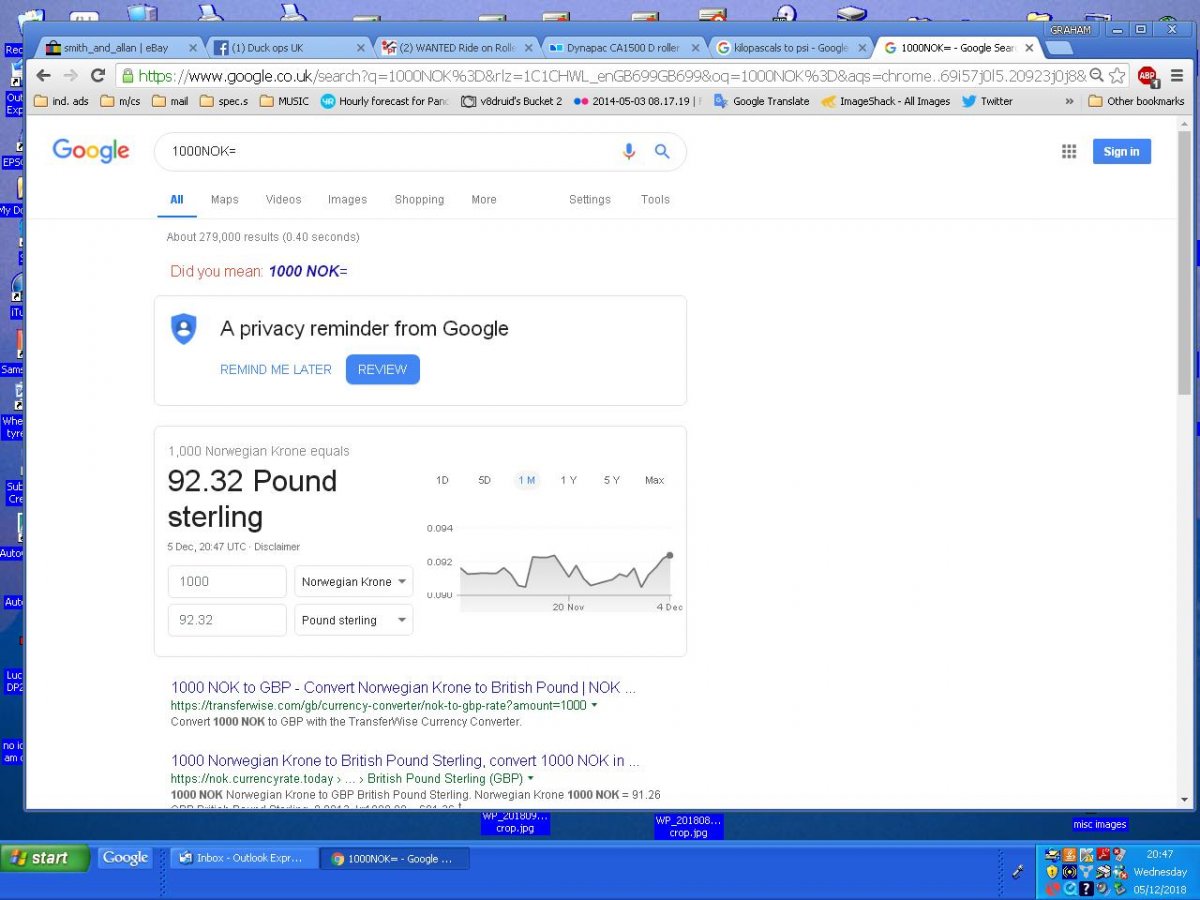Open the m/cs bookmarks folder
Image resolution: width=1200 pixels, height=900 pixels.
120,101
